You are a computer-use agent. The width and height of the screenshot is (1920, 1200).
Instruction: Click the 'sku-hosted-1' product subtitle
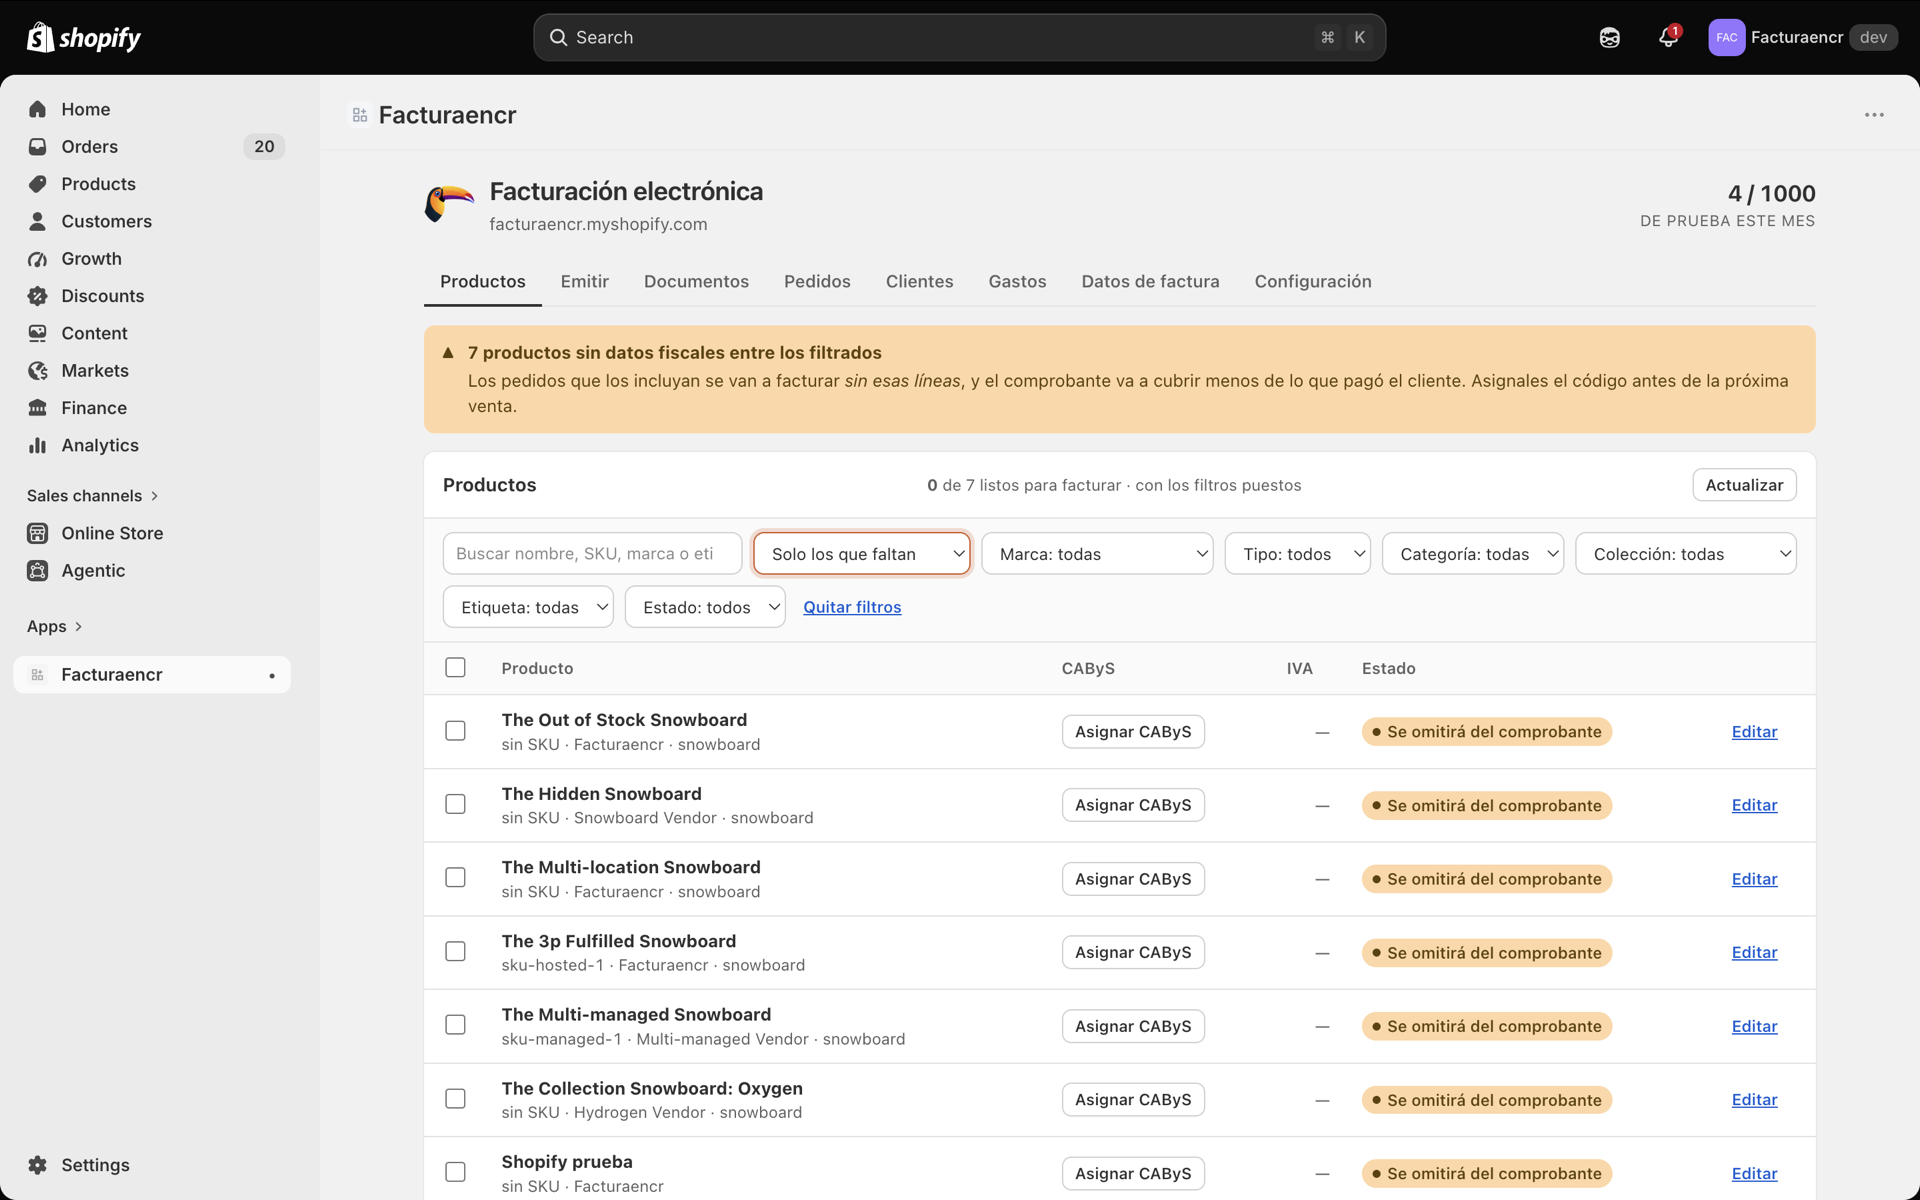coord(552,965)
